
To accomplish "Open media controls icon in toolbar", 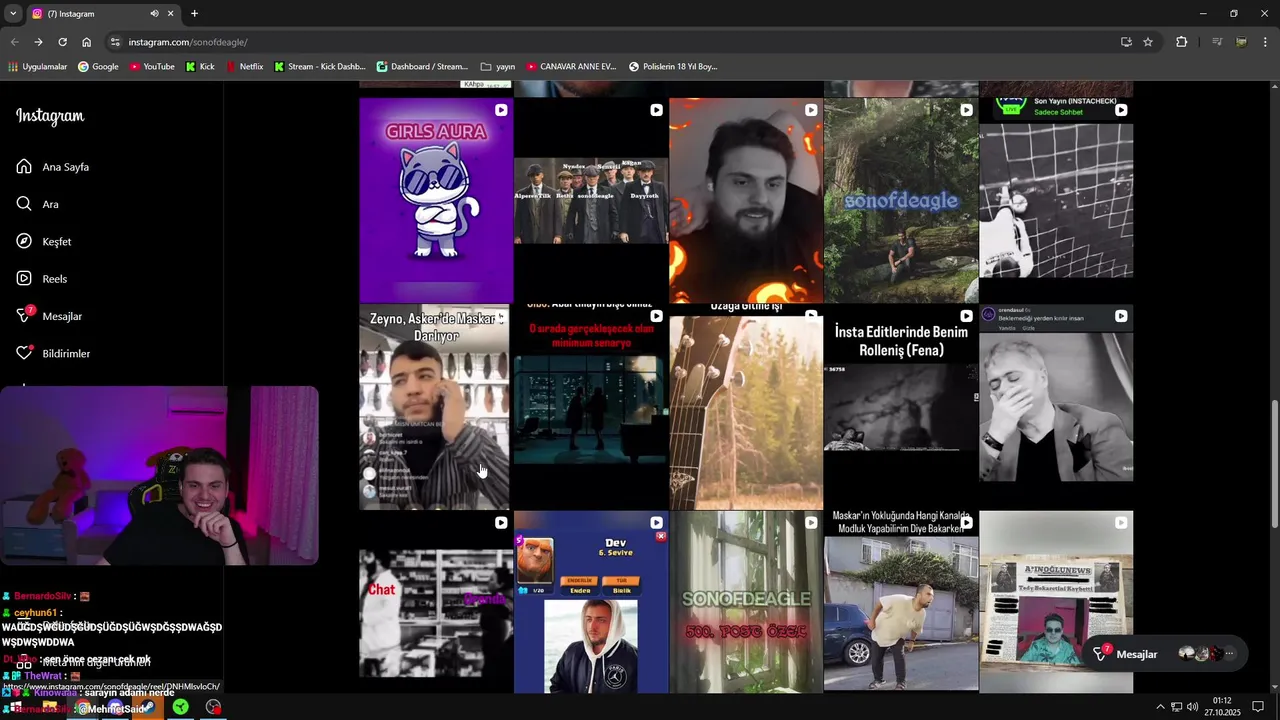I will (x=1217, y=42).
